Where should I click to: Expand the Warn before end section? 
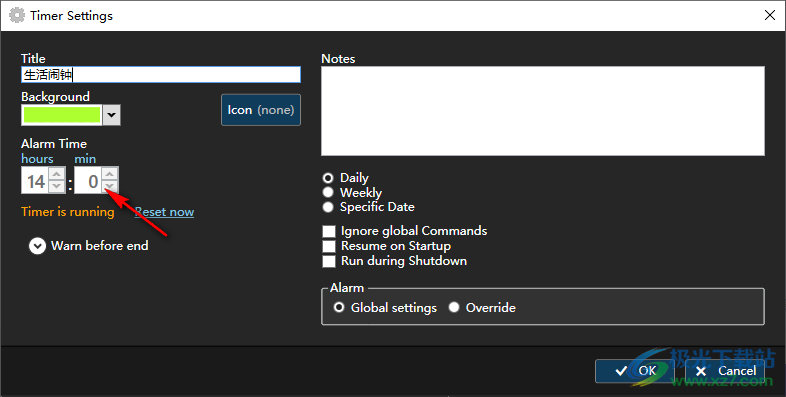(37, 246)
